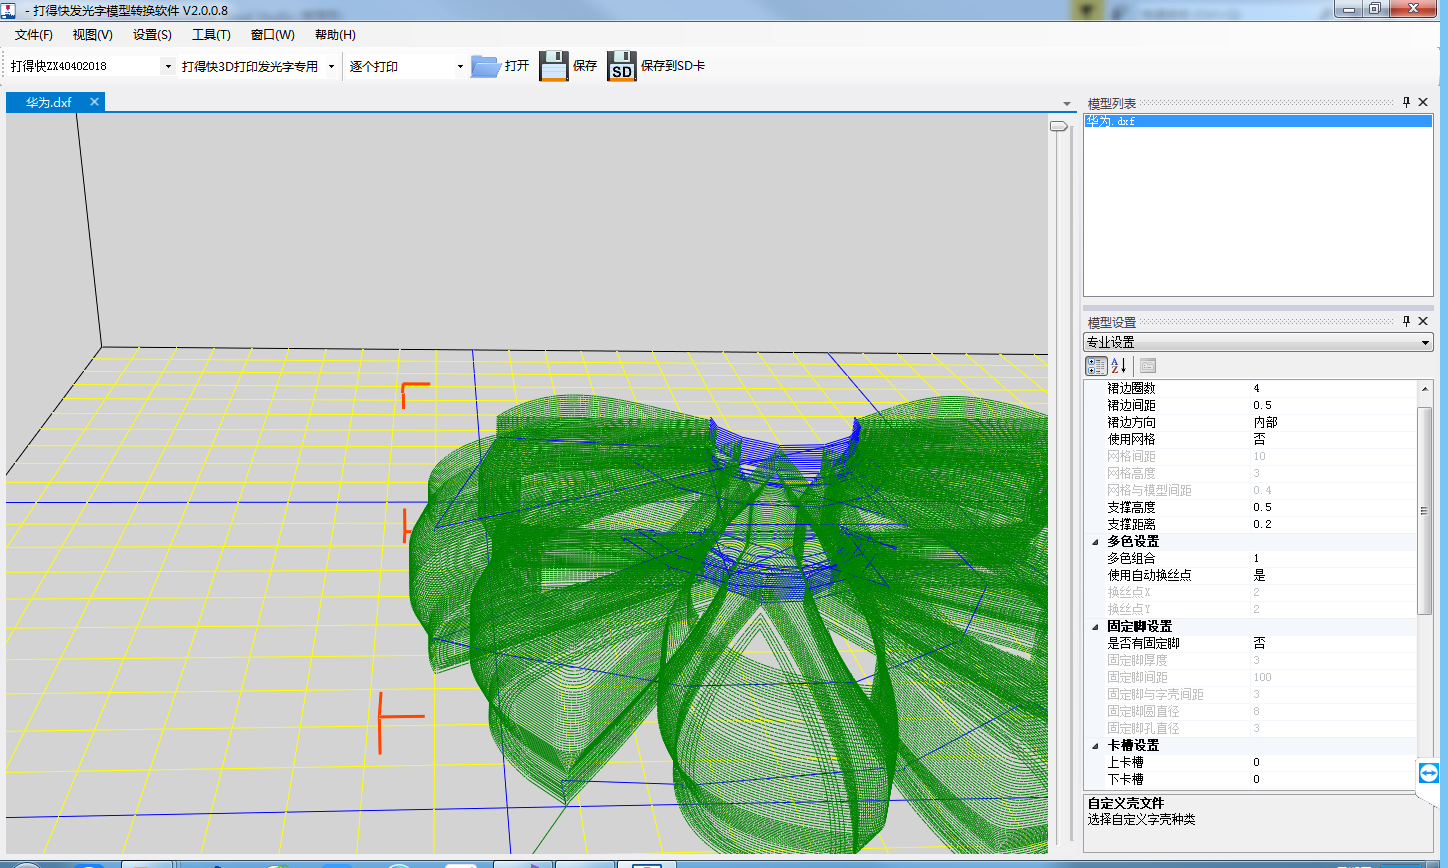The width and height of the screenshot is (1448, 868).
Task: Open the 帮助(H) menu
Action: click(x=335, y=35)
